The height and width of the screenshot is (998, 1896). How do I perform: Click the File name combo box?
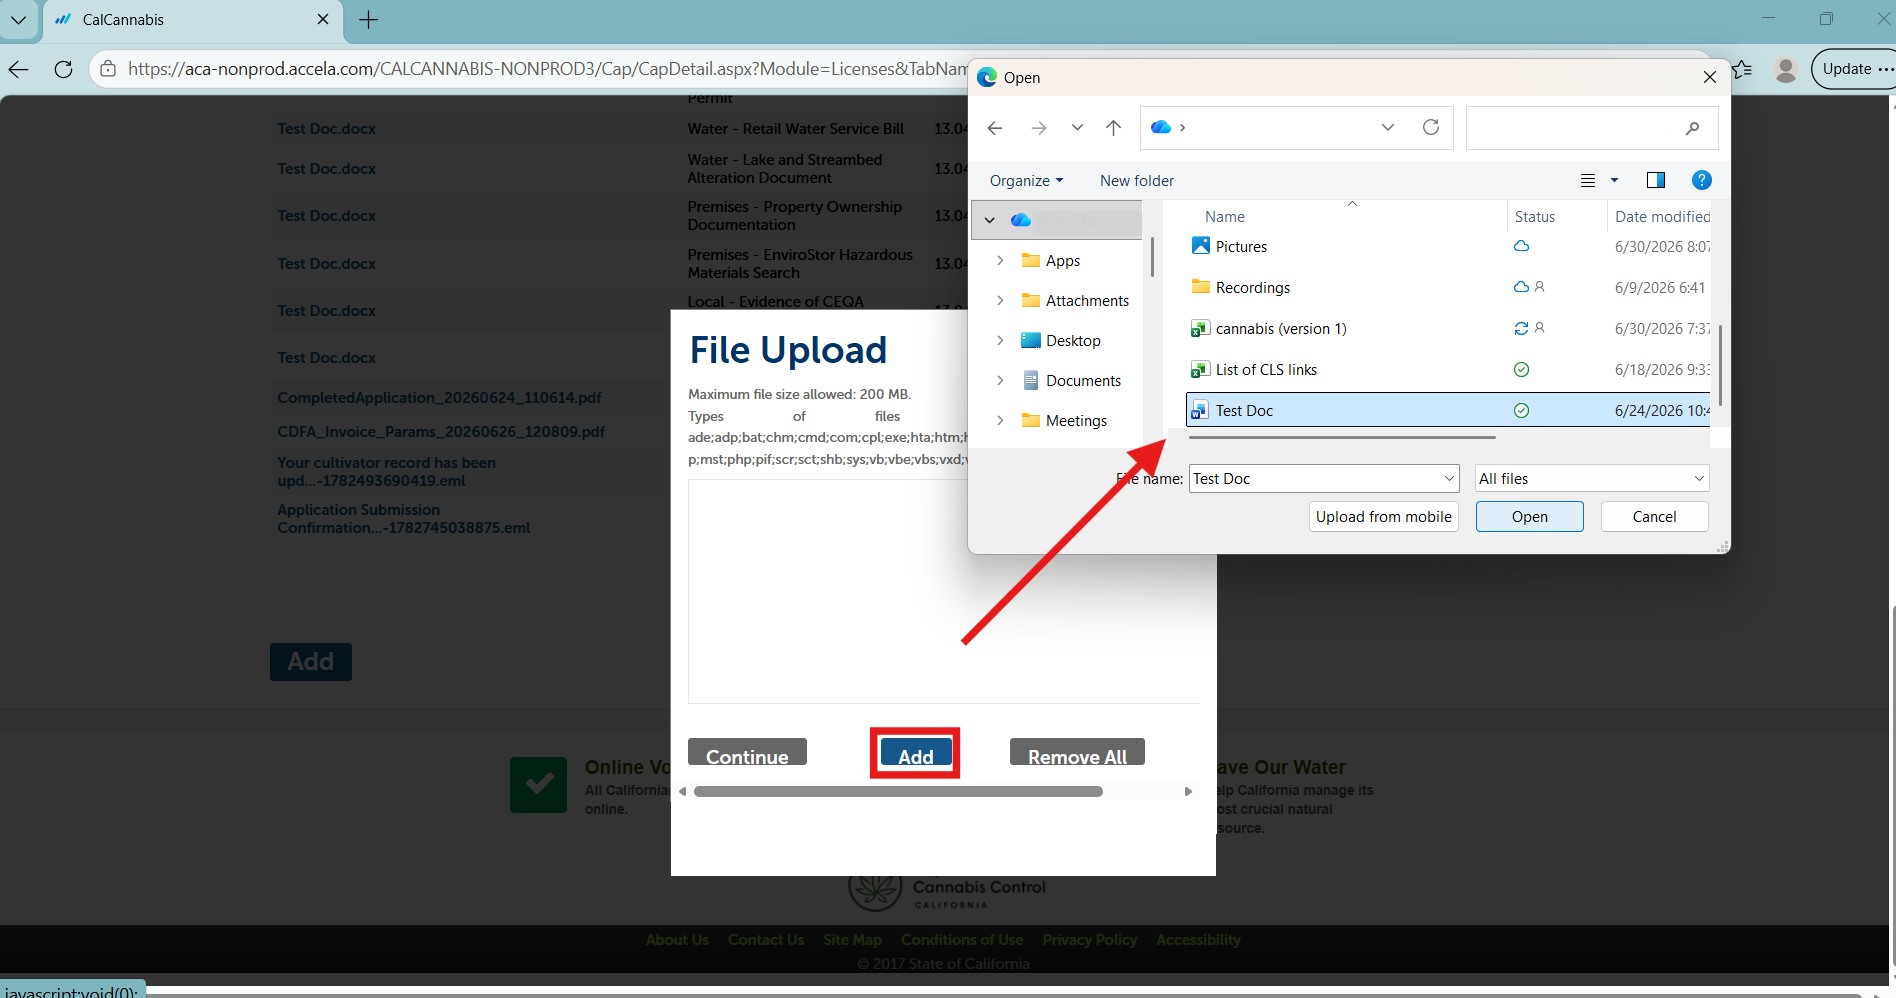click(x=1324, y=479)
